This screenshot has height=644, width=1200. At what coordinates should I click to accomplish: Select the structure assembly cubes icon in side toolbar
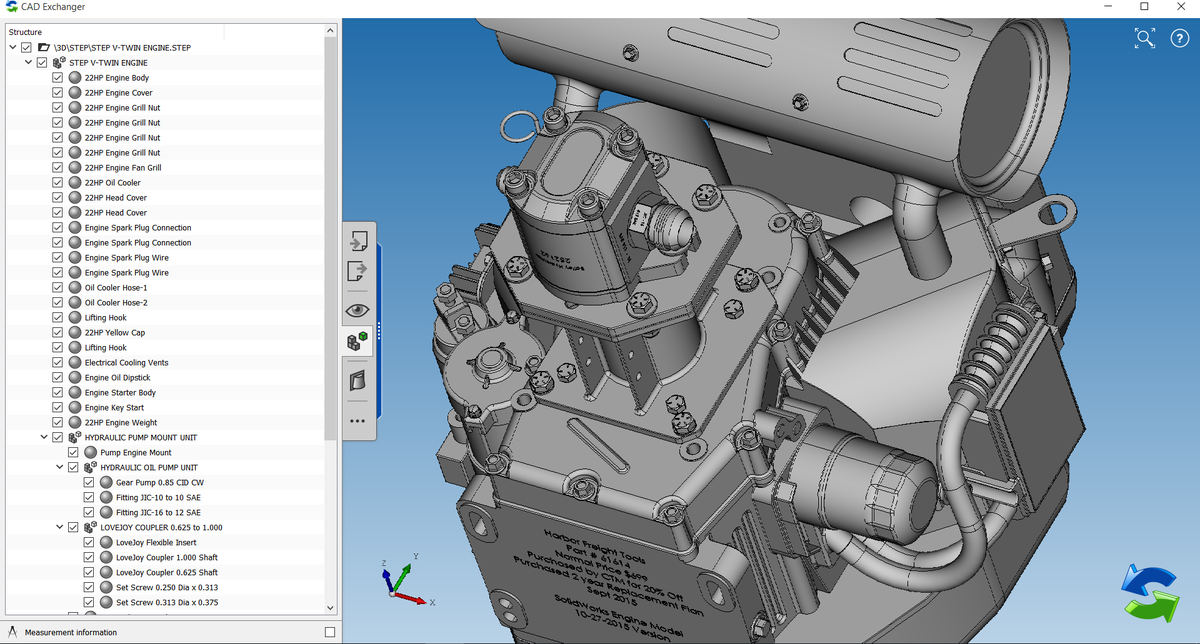(358, 341)
